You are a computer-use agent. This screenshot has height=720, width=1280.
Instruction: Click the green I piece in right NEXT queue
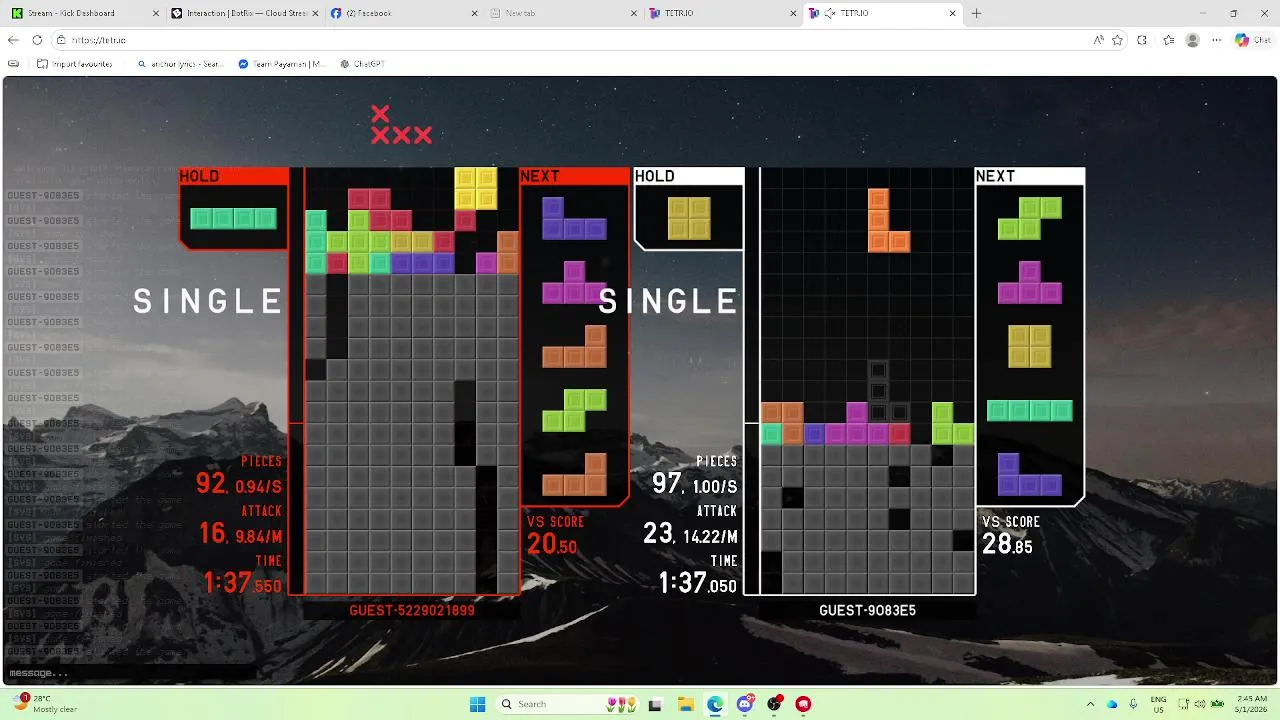(x=1029, y=410)
